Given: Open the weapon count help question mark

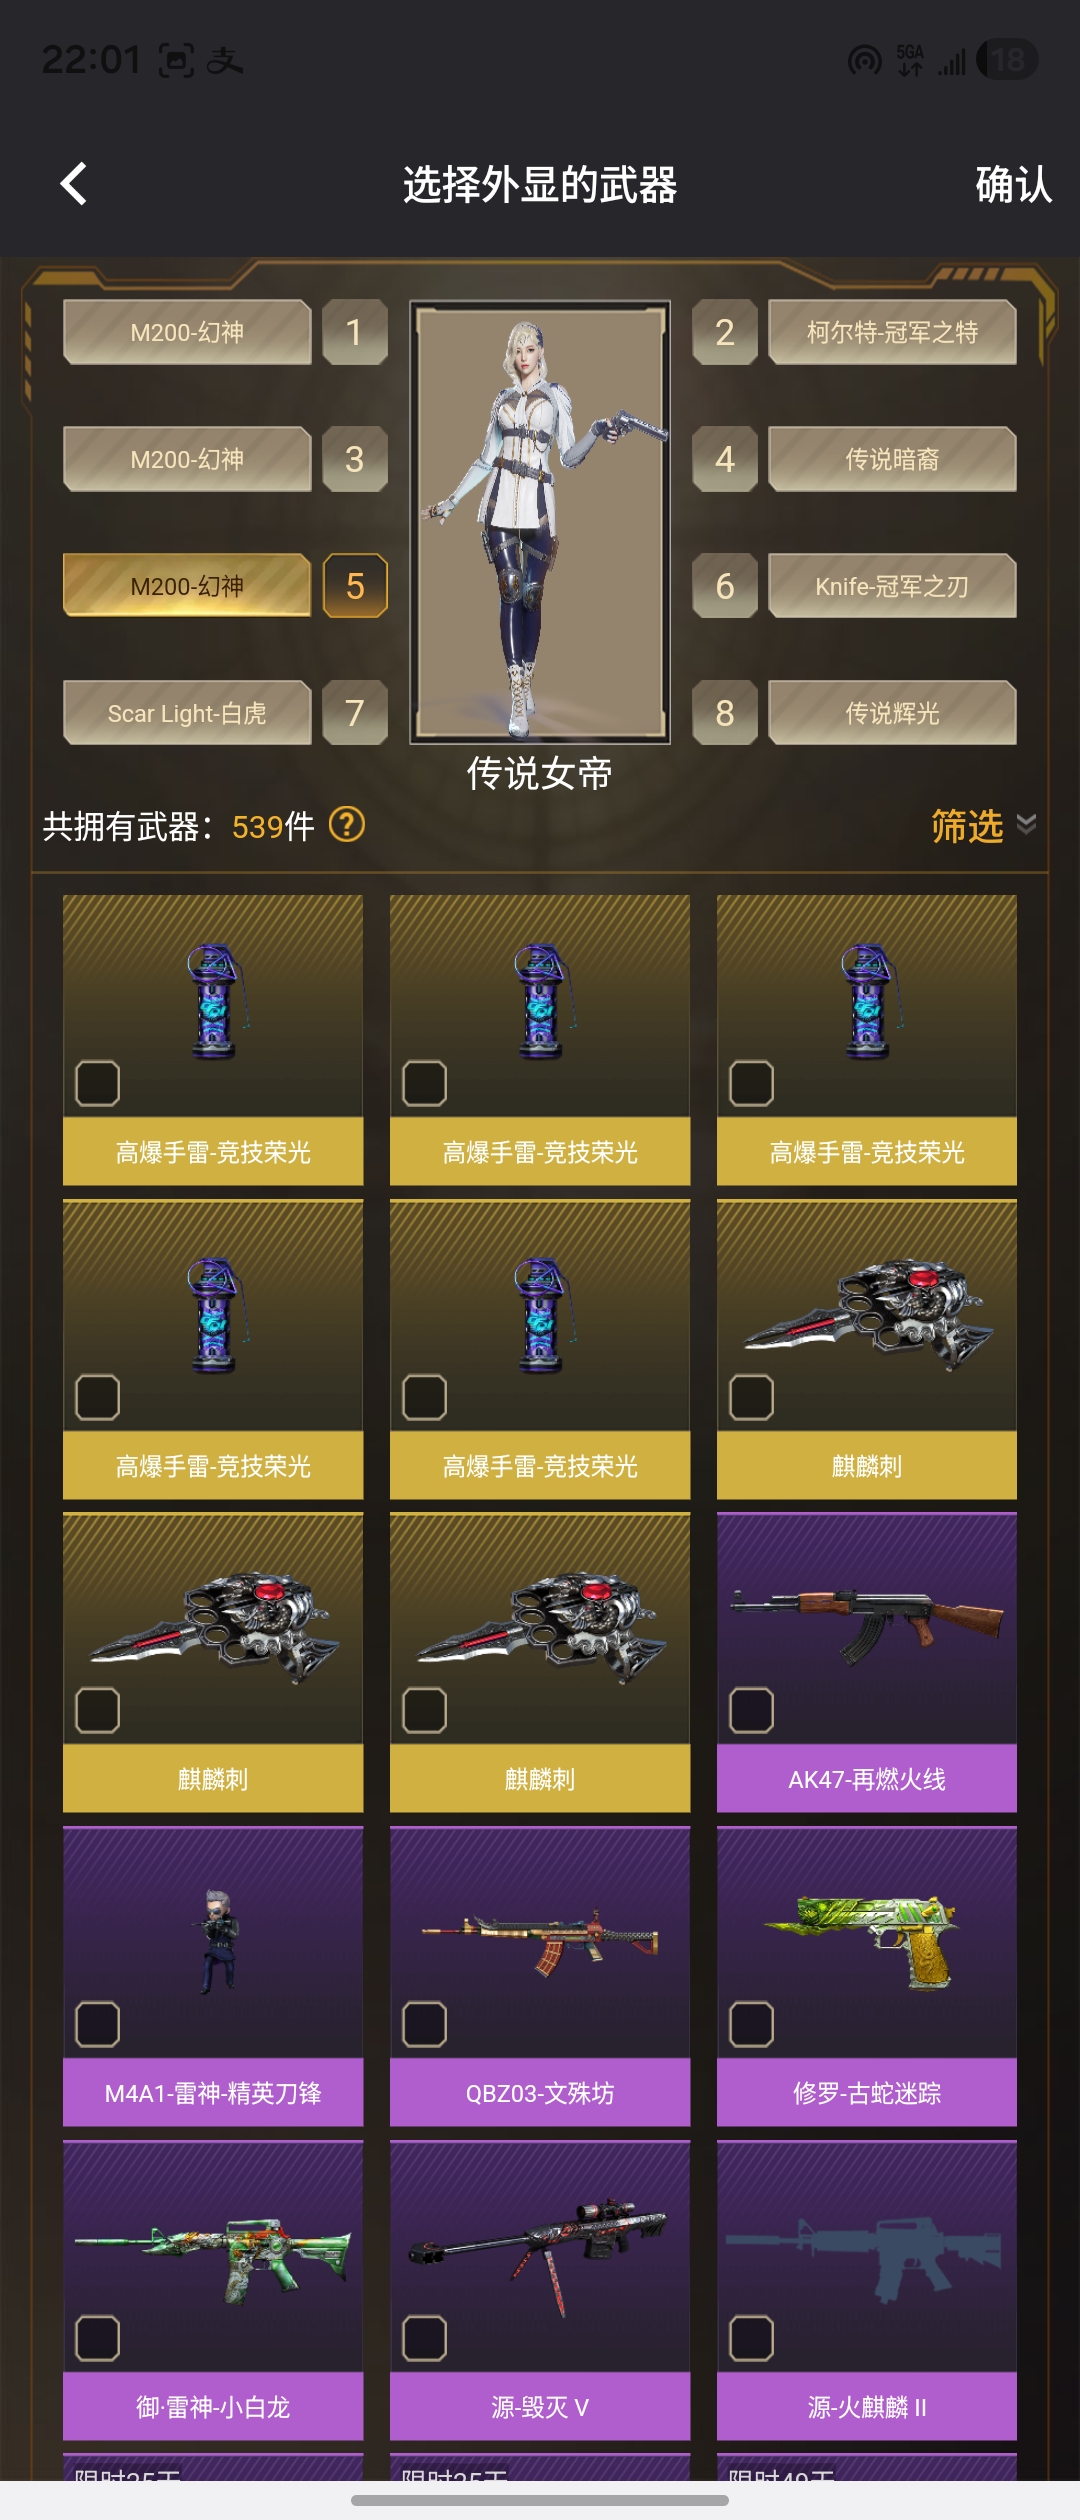Looking at the screenshot, I should click(x=347, y=825).
